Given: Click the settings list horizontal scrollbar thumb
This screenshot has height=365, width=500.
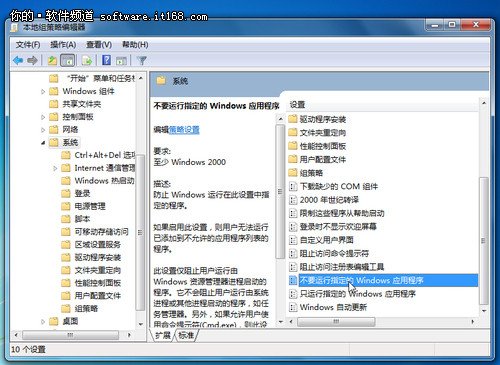Looking at the screenshot, I should [x=336, y=322].
